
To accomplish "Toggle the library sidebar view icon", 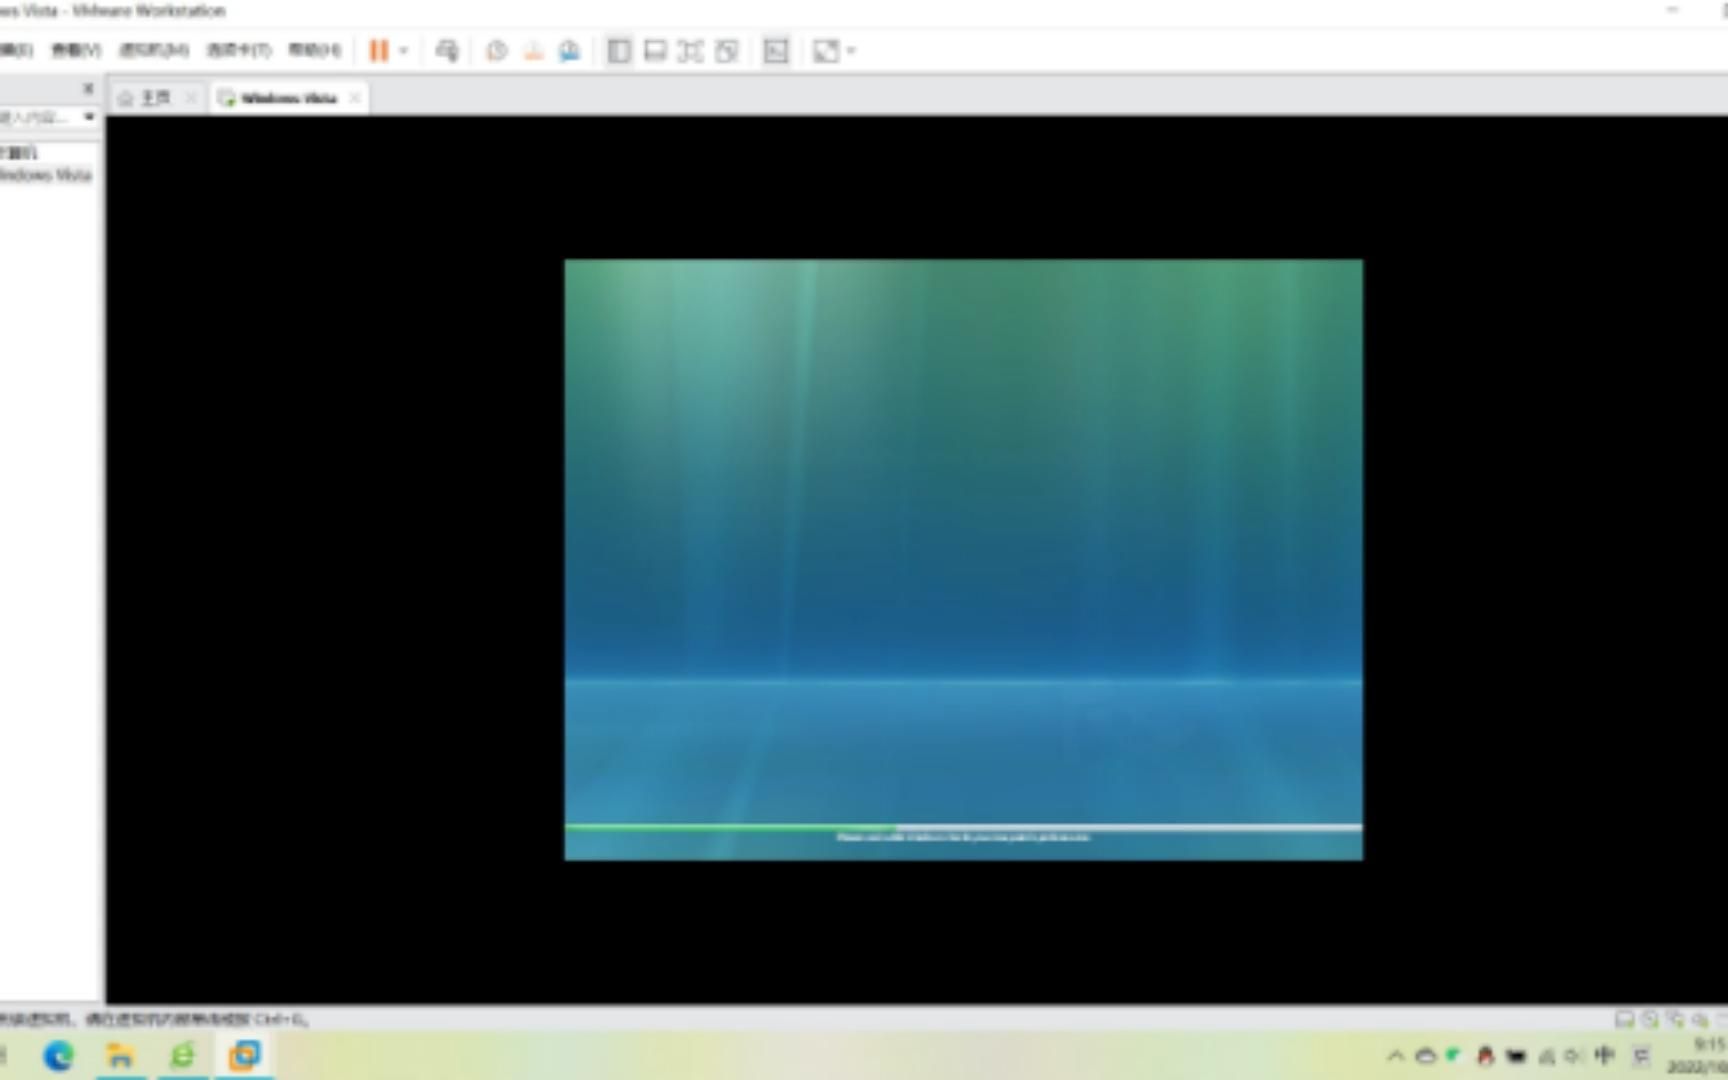I will (x=619, y=50).
